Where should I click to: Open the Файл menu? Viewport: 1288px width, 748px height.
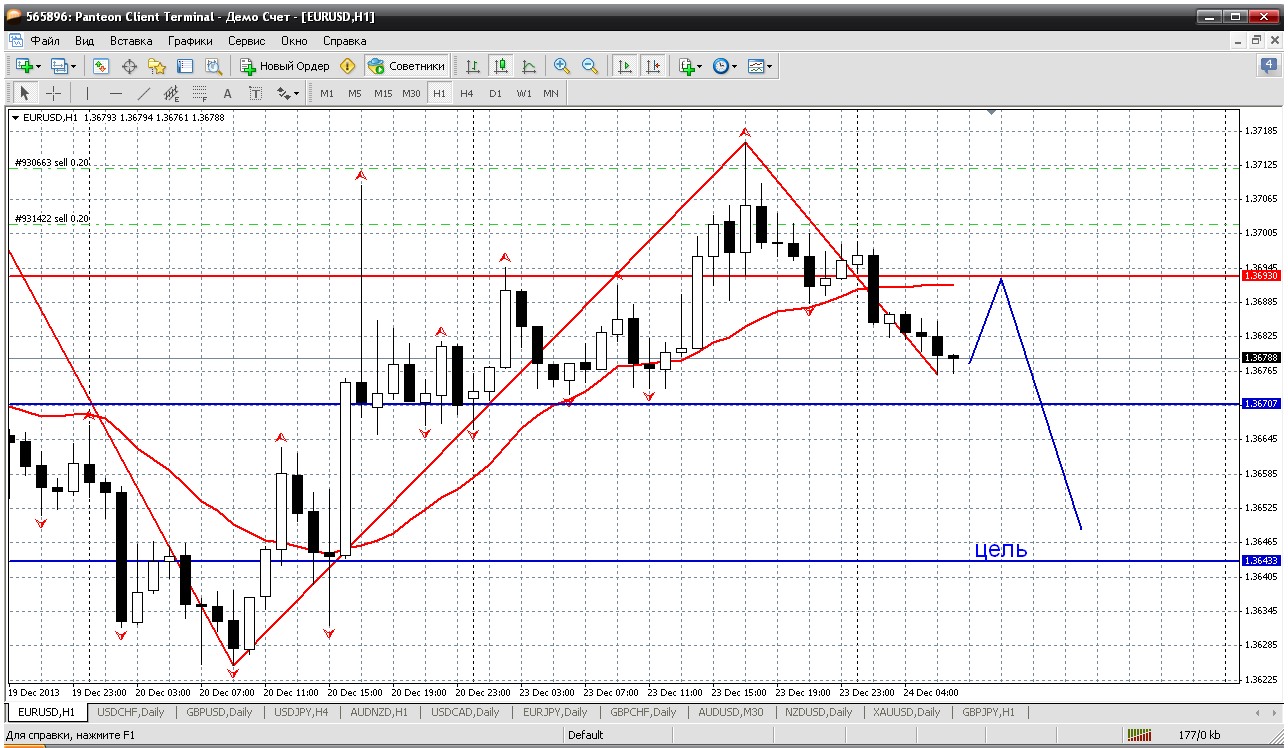45,41
